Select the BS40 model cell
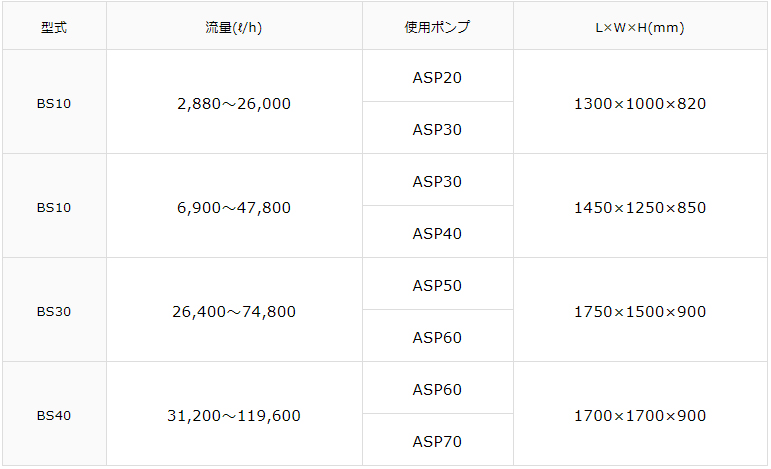 pyautogui.click(x=54, y=416)
